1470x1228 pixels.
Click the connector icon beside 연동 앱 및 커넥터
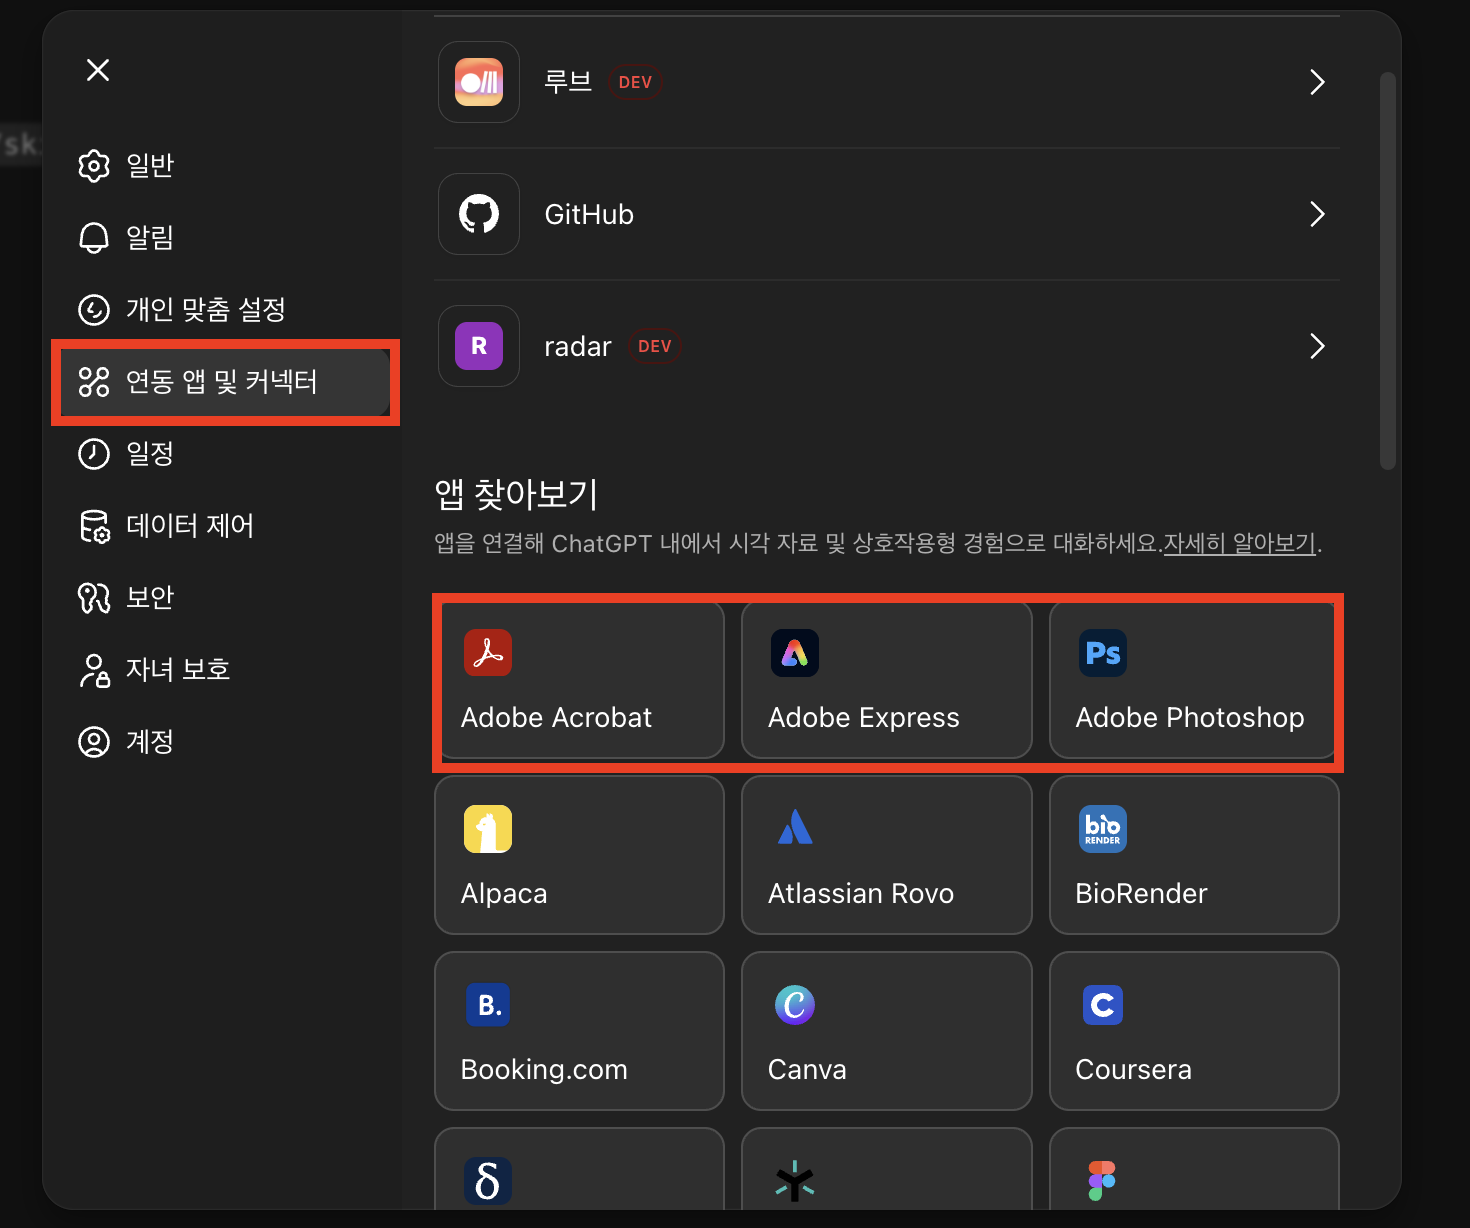click(x=94, y=382)
